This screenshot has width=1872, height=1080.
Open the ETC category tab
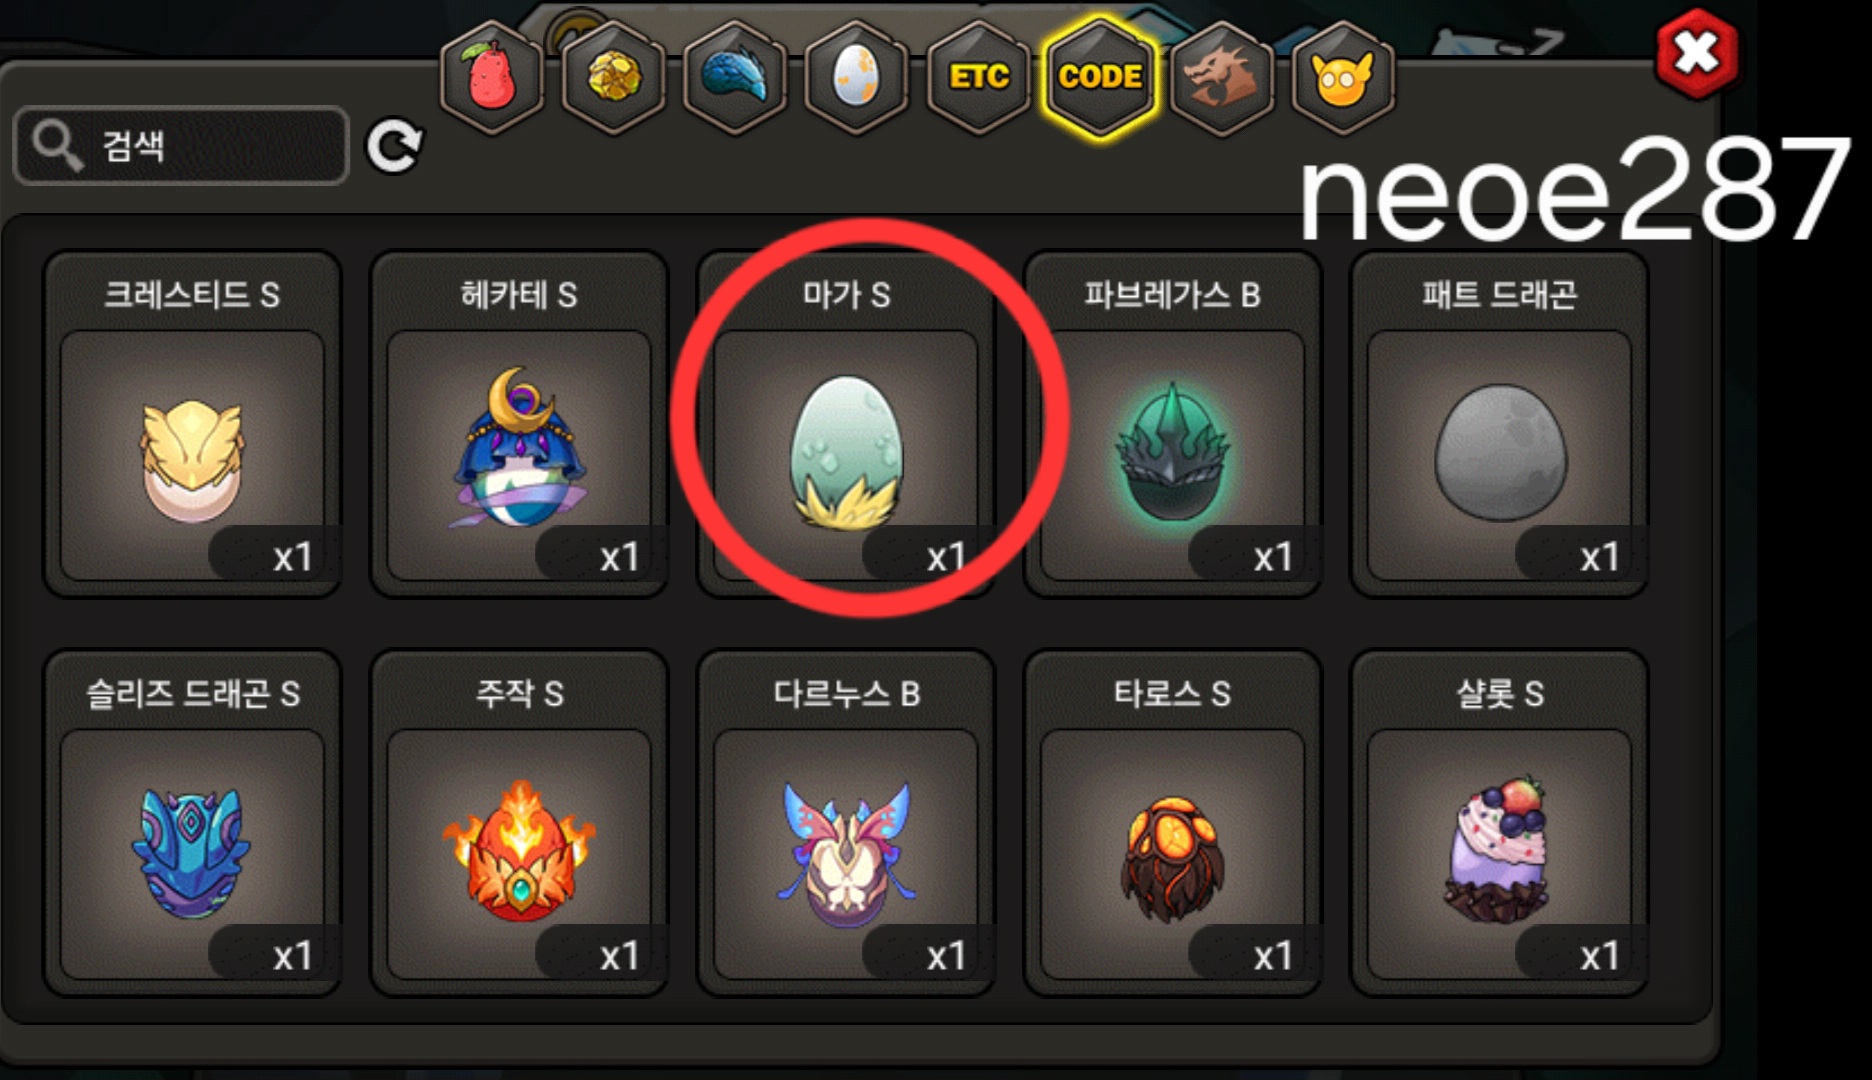click(x=979, y=77)
